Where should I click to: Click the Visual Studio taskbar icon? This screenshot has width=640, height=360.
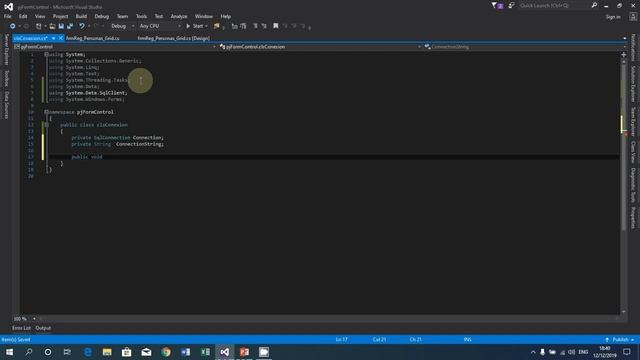pos(224,352)
